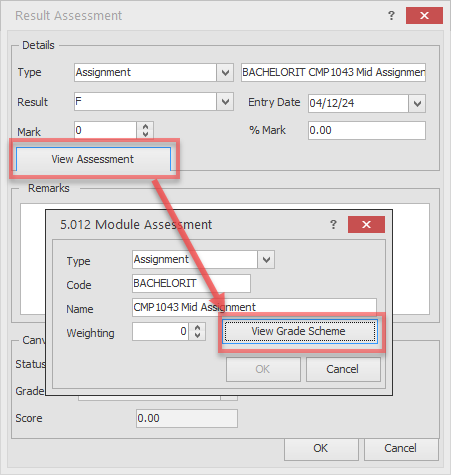Cancel the Module Assessment dialog
The height and width of the screenshot is (475, 451).
click(343, 369)
